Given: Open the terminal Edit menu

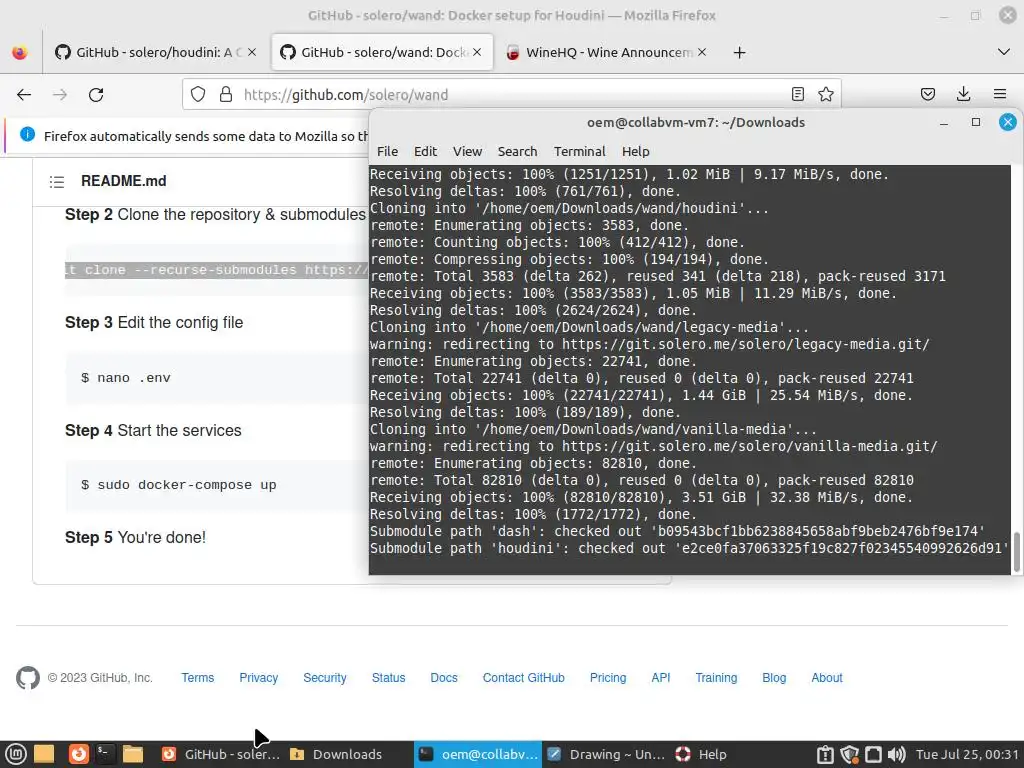Looking at the screenshot, I should point(425,152).
